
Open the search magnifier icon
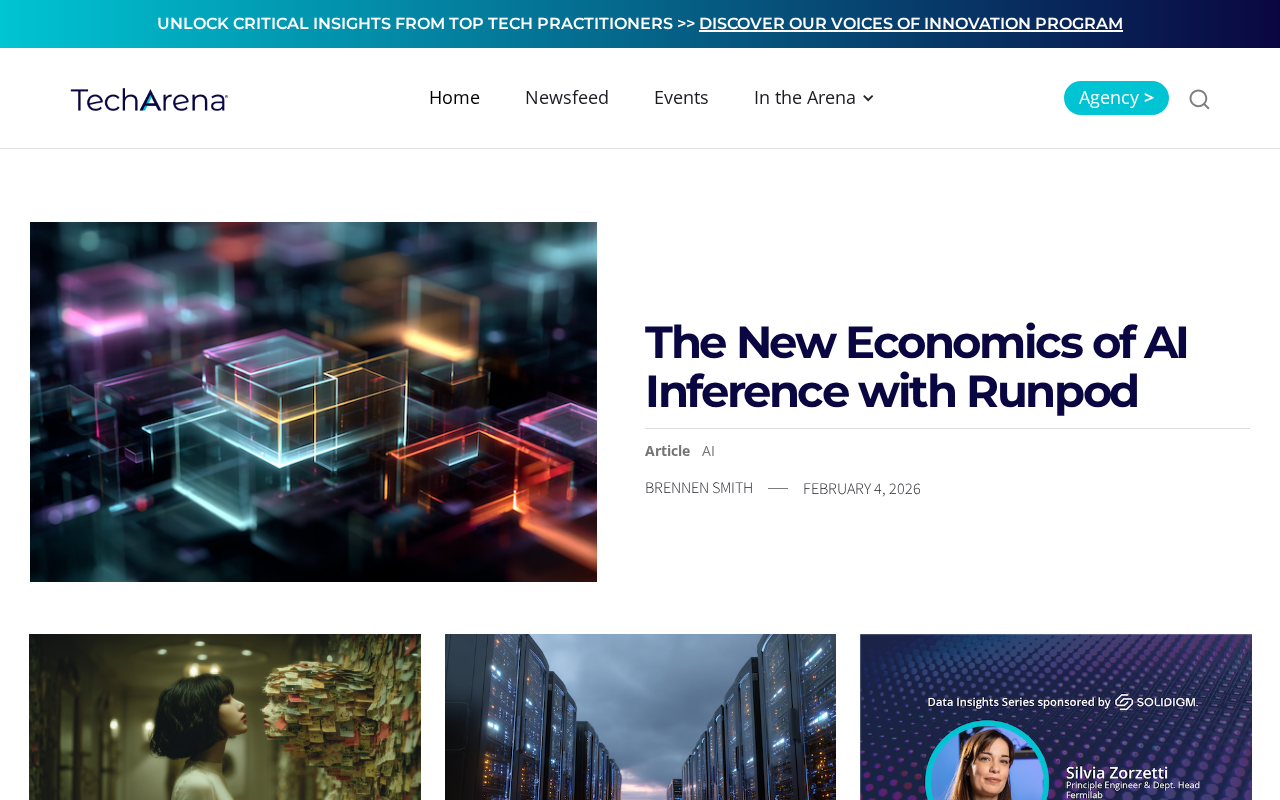(x=1199, y=99)
